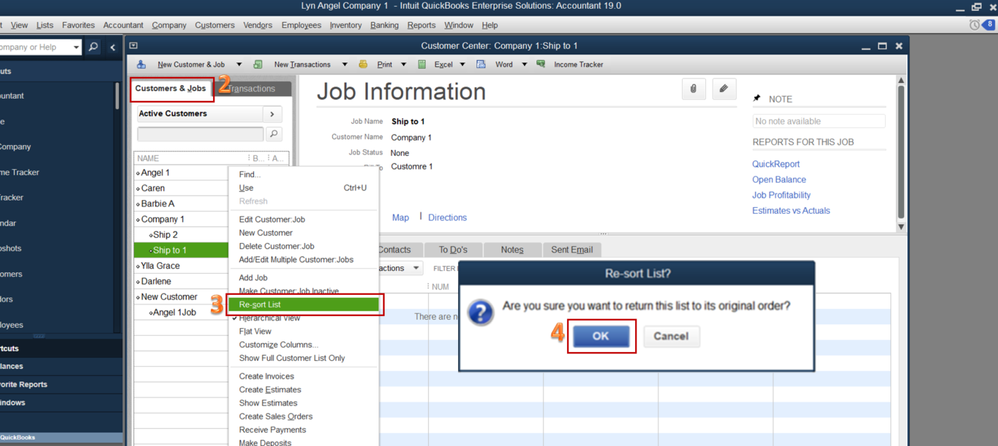Click the Excel spreadsheet icon

pos(422,64)
